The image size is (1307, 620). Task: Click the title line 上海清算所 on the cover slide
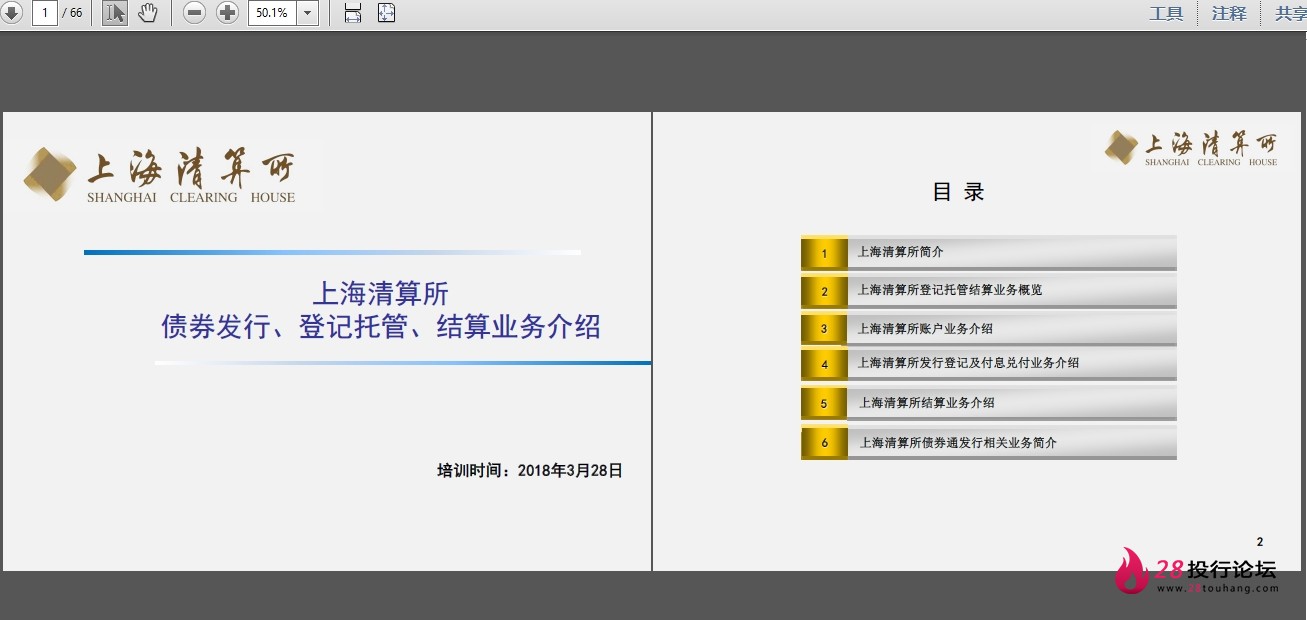[x=381, y=293]
